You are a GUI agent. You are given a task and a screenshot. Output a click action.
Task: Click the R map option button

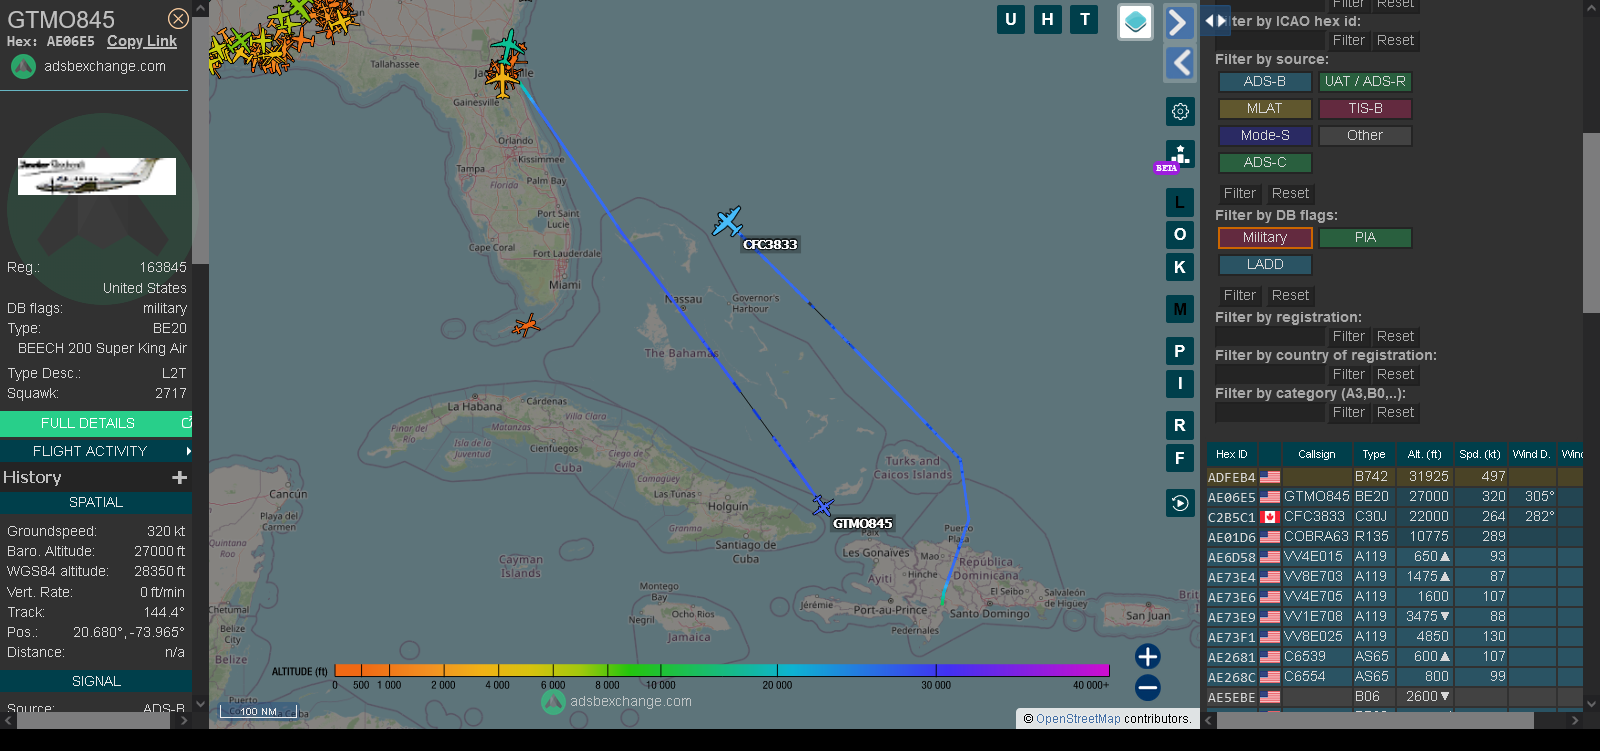click(1180, 425)
